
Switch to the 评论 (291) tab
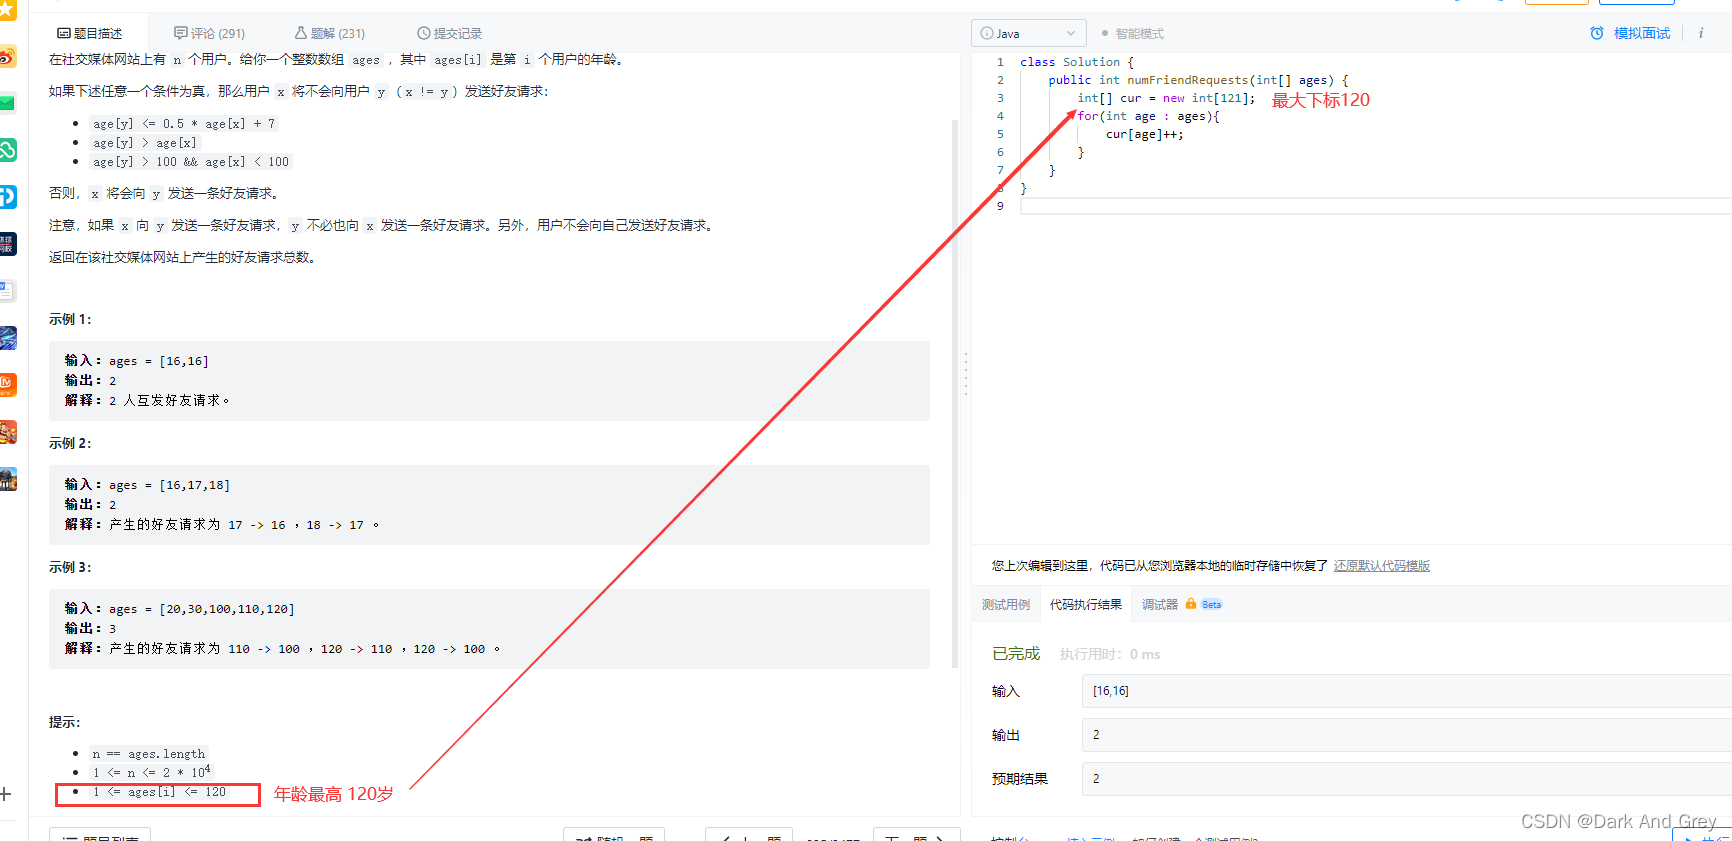pyautogui.click(x=209, y=33)
